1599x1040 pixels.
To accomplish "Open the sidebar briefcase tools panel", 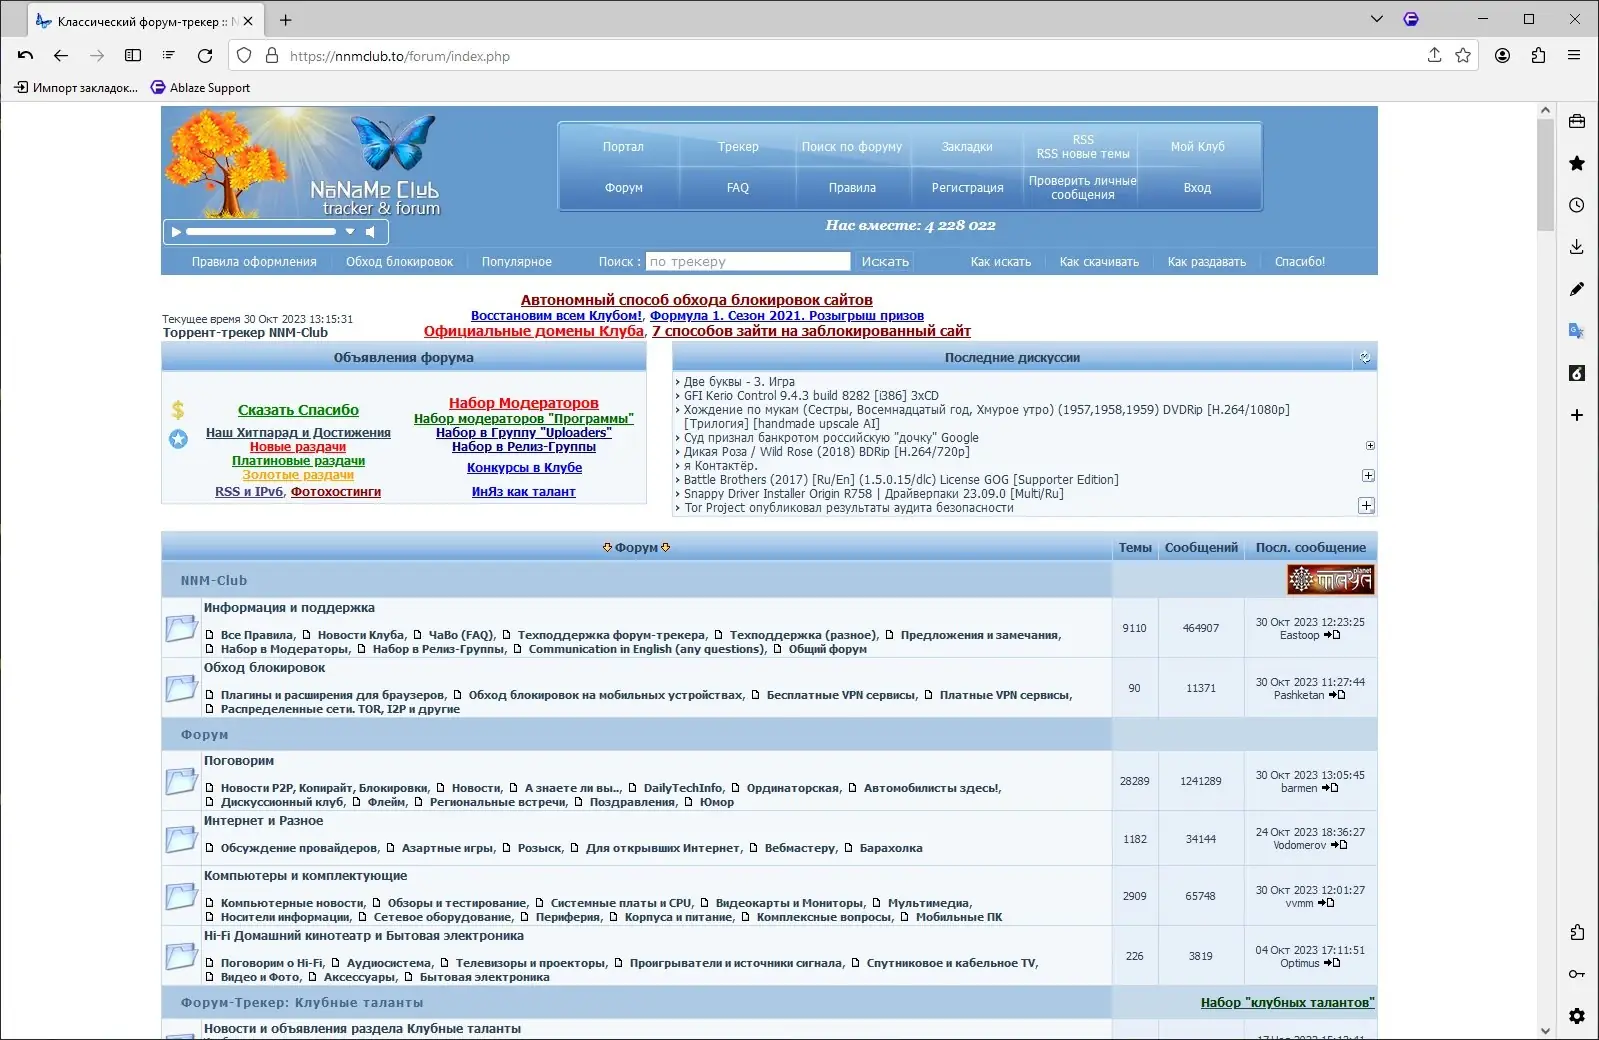I will click(1577, 122).
